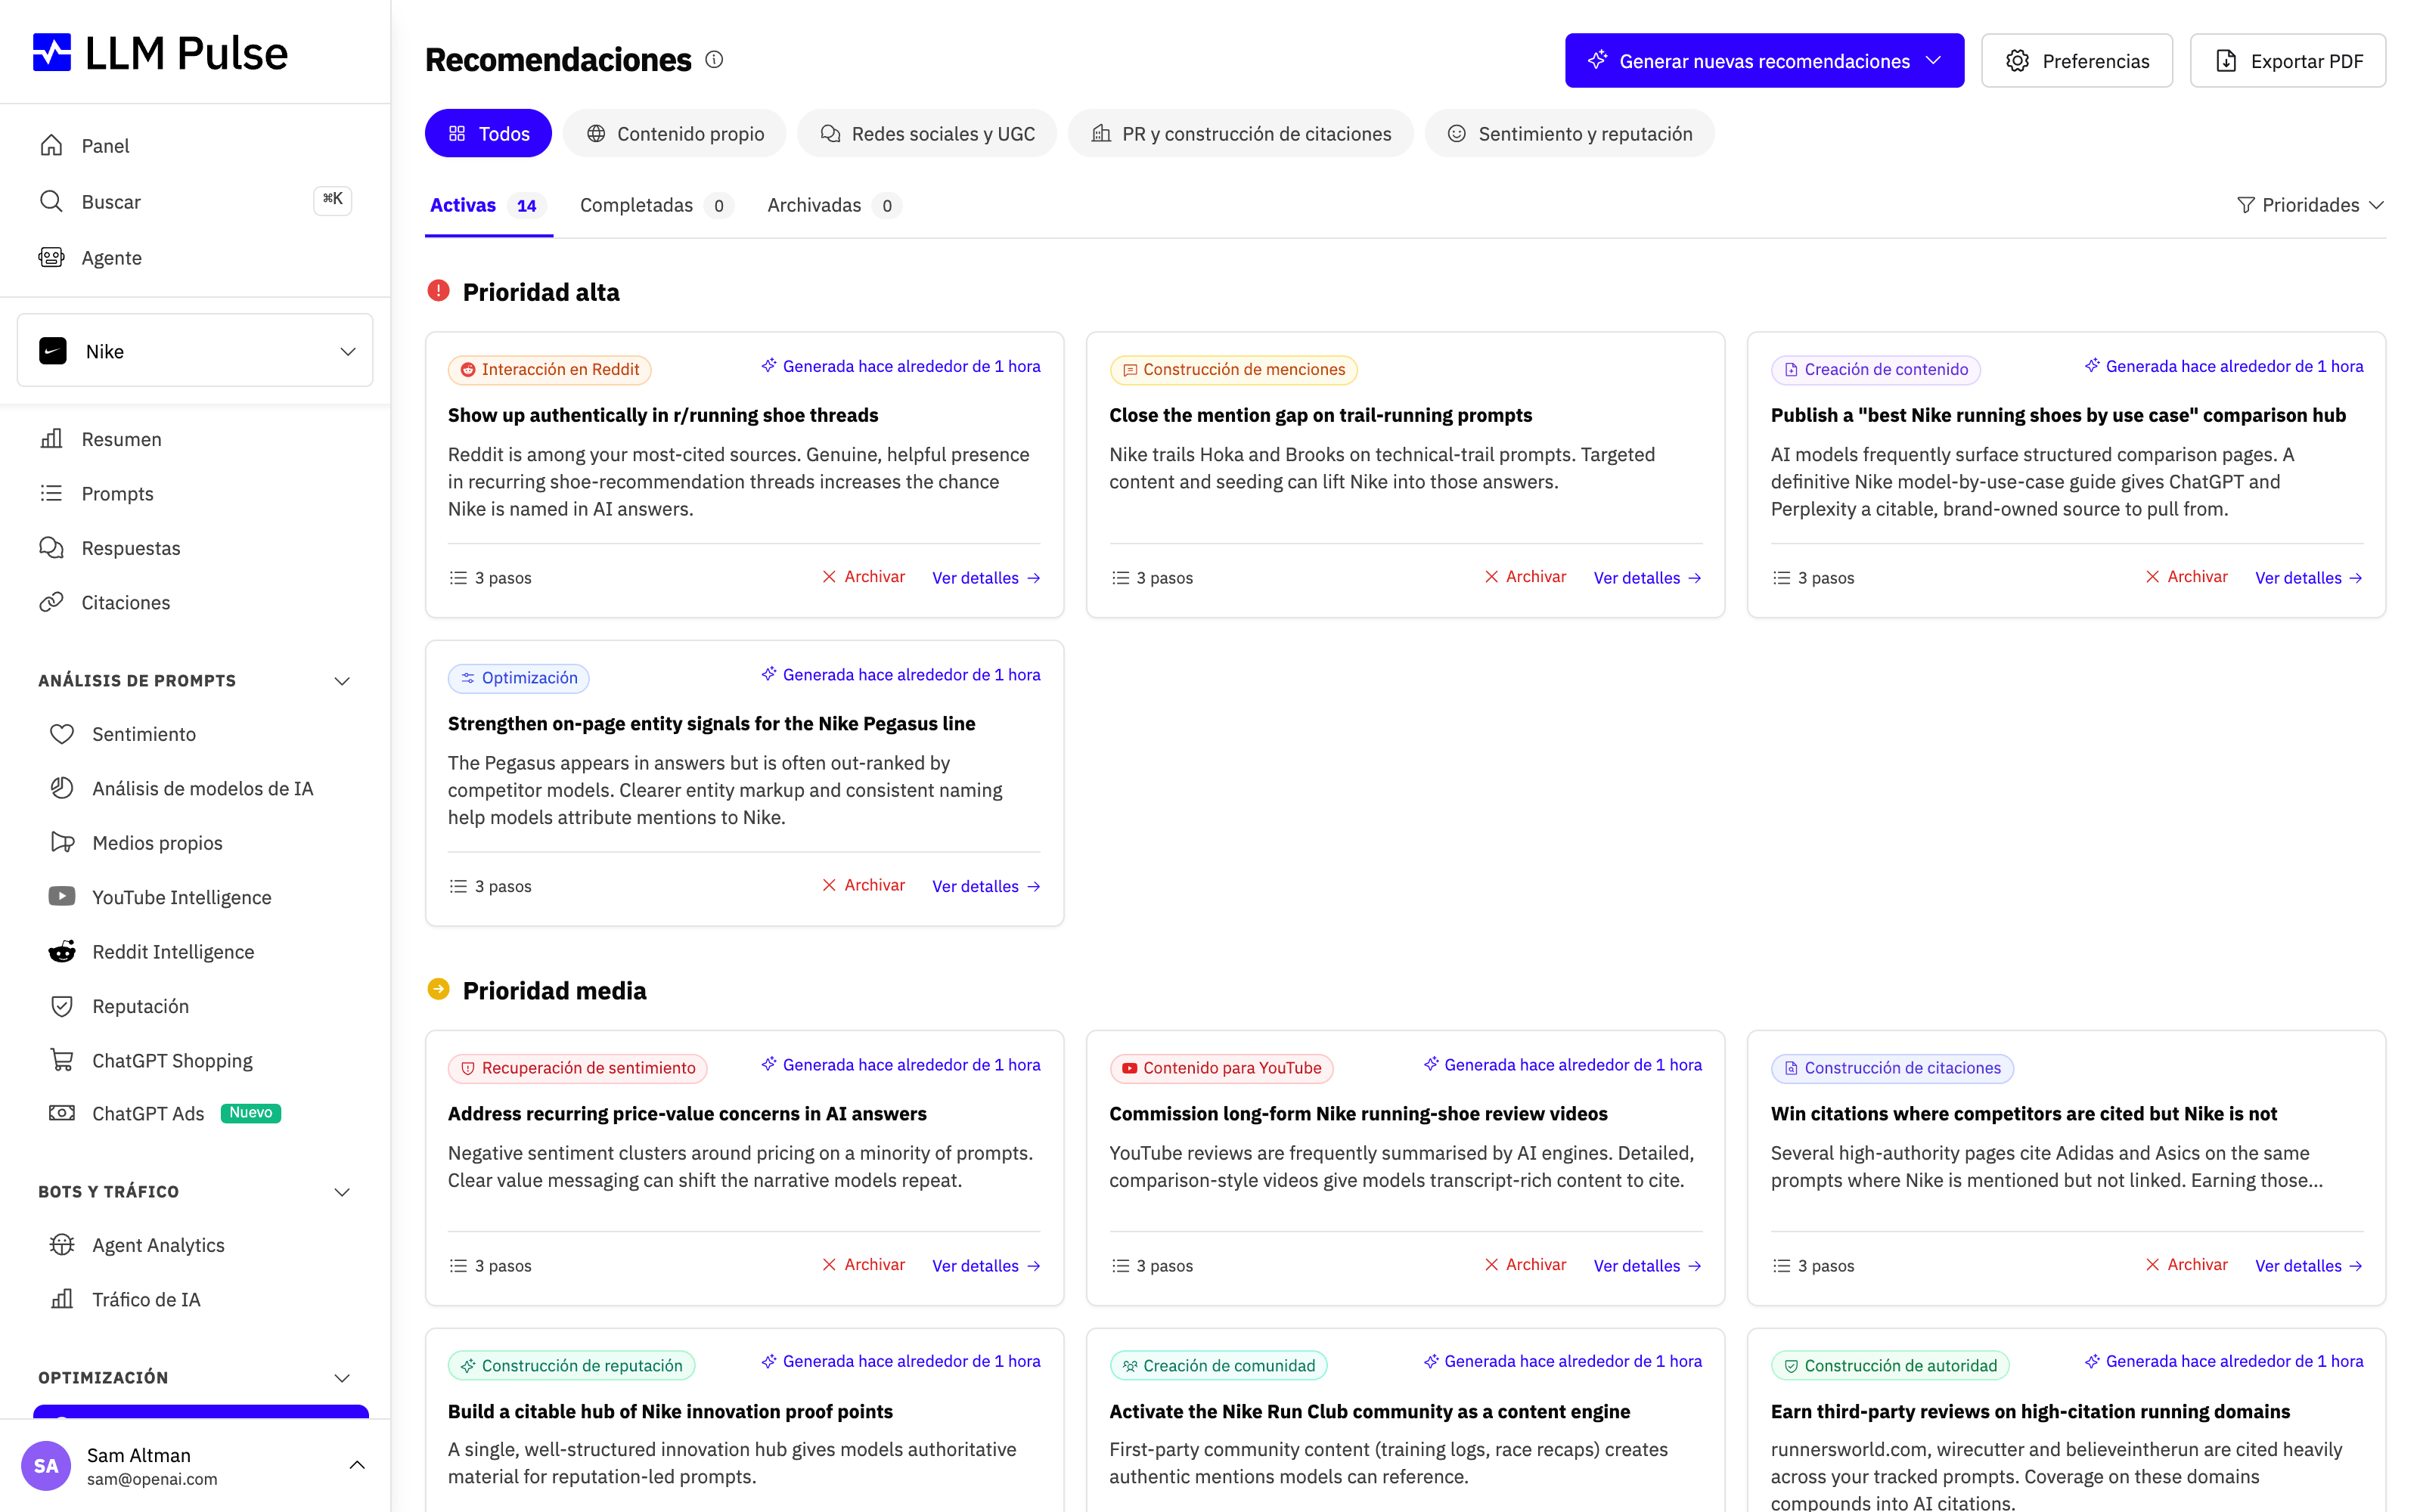Click the ⌘K shortcut badge next to Buscar
Viewport: 2420px width, 1512px height.
tap(332, 200)
